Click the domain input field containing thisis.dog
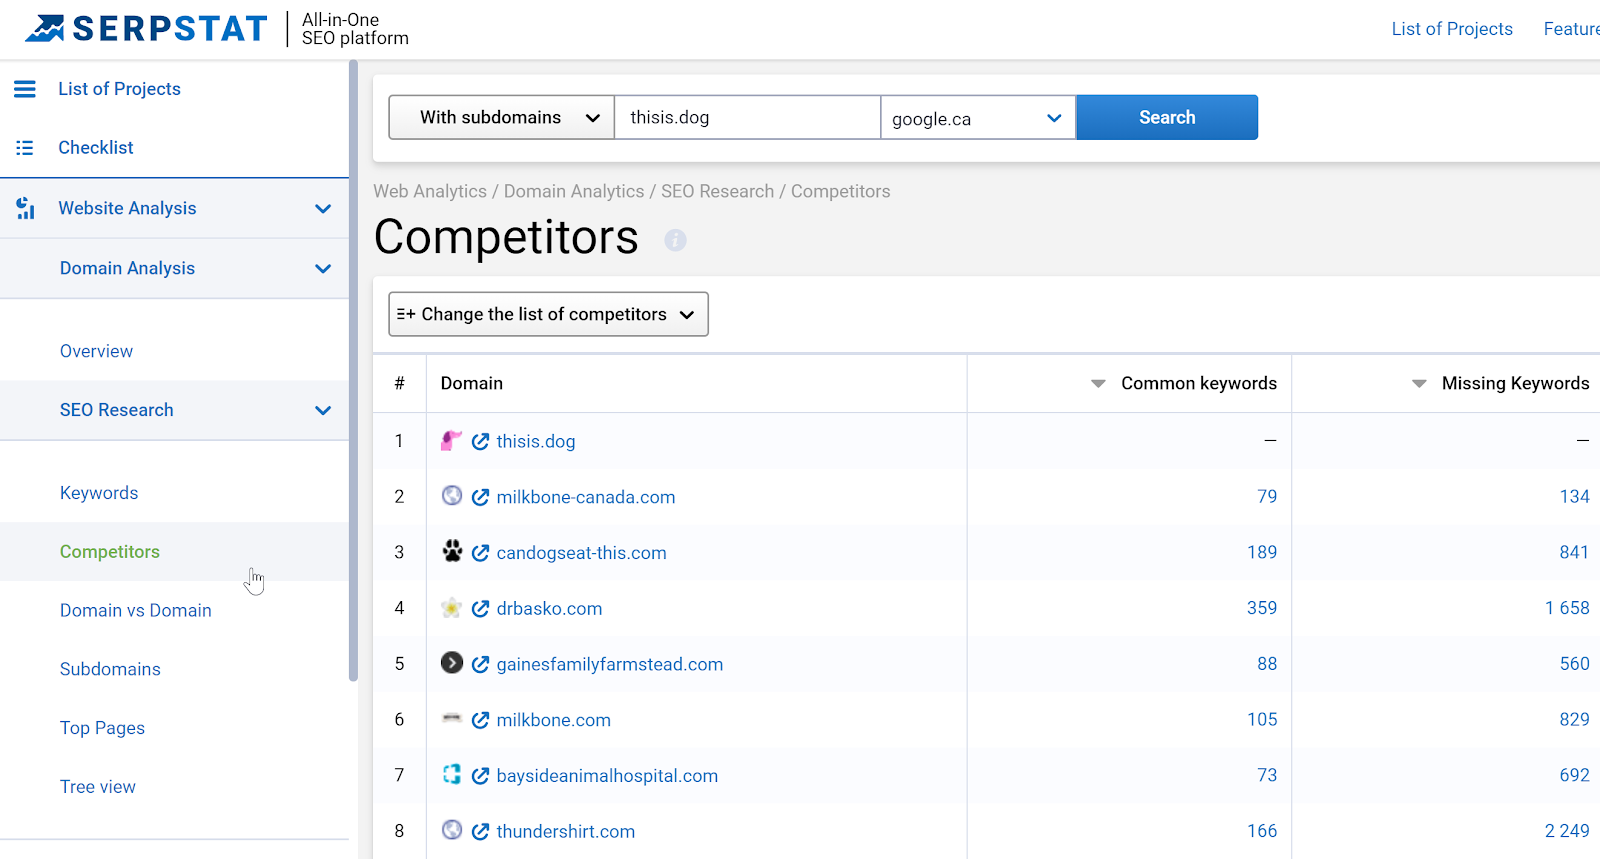The width and height of the screenshot is (1600, 859). pyautogui.click(x=747, y=117)
